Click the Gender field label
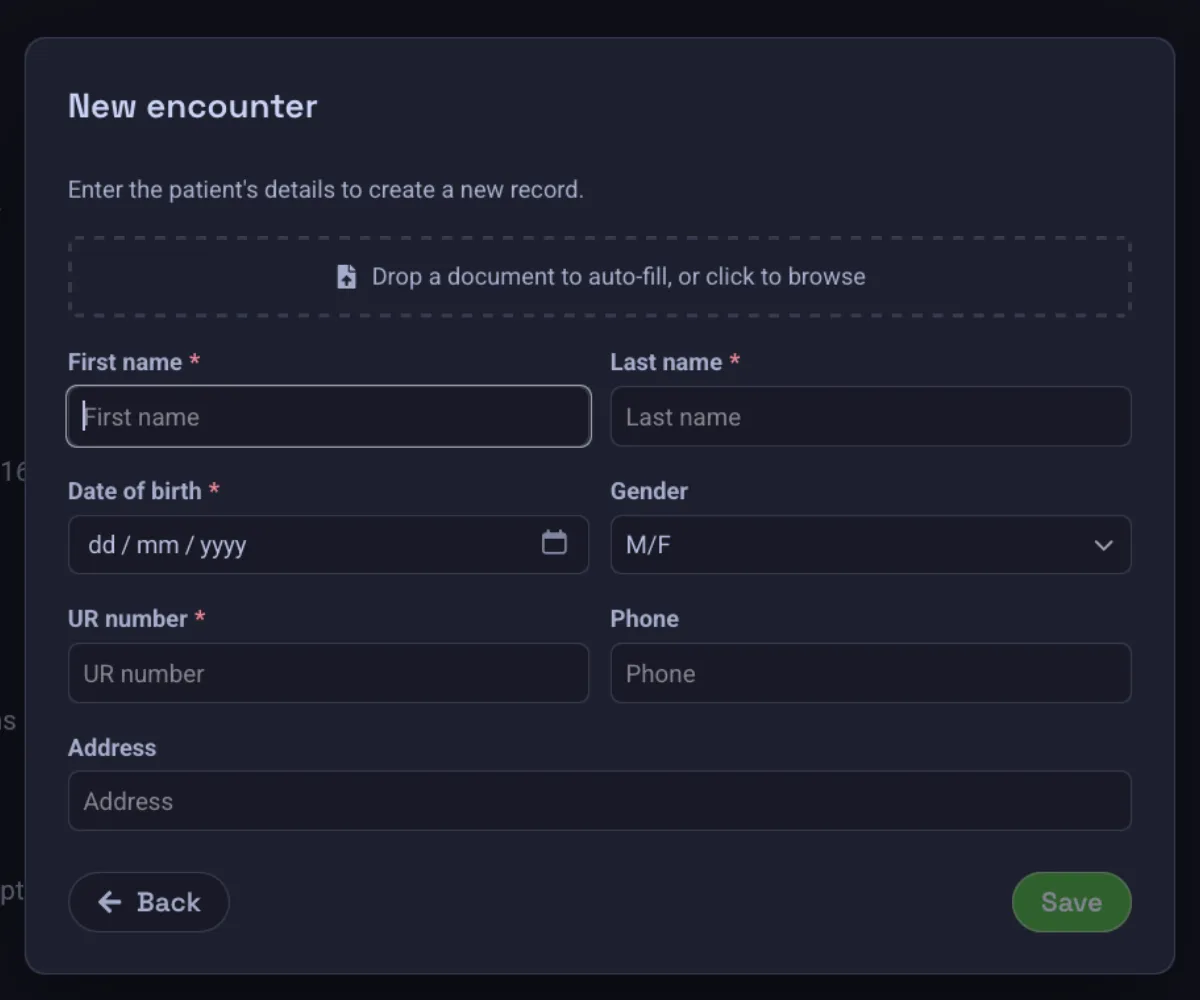 click(649, 491)
